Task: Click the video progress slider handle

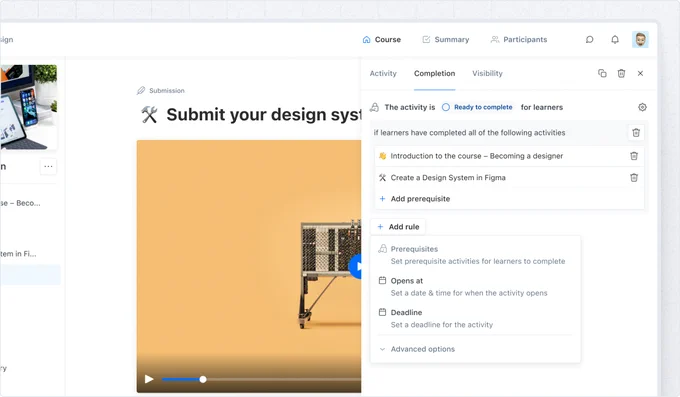Action: (x=203, y=379)
